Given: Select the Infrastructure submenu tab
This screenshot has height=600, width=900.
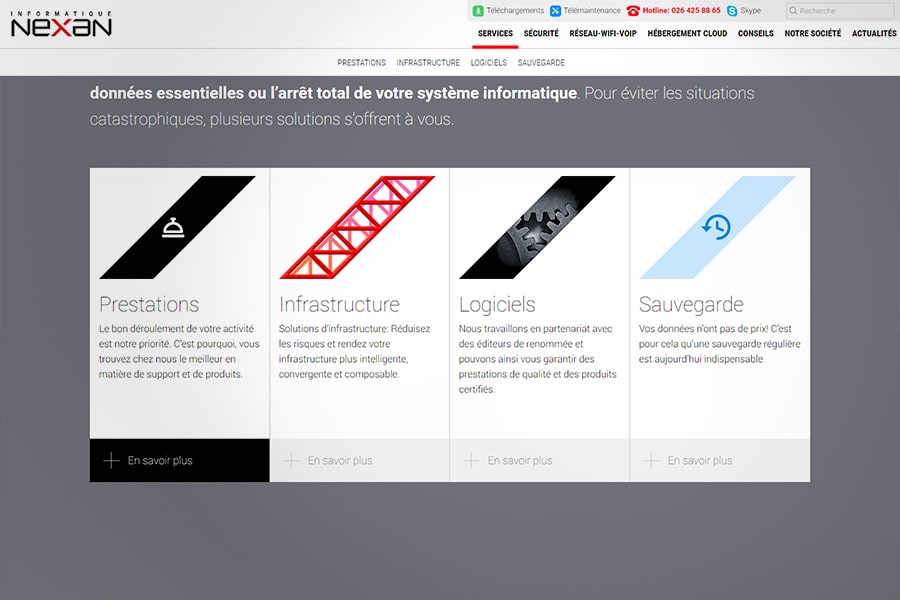Looking at the screenshot, I should pos(428,63).
